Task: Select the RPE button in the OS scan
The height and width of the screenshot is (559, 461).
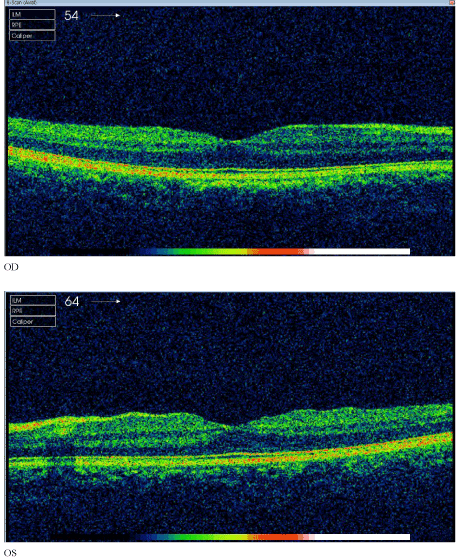Action: click(x=33, y=311)
